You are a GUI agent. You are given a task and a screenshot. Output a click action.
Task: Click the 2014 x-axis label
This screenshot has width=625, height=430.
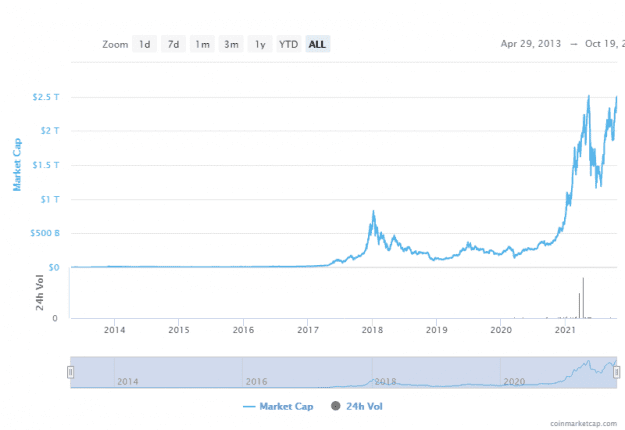coord(114,330)
